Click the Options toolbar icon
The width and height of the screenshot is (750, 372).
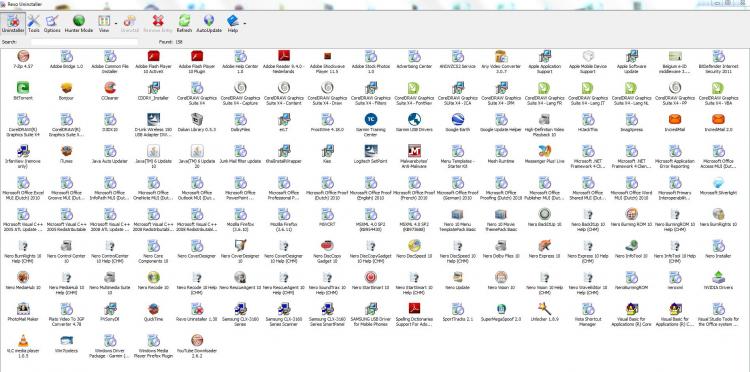pyautogui.click(x=52, y=23)
